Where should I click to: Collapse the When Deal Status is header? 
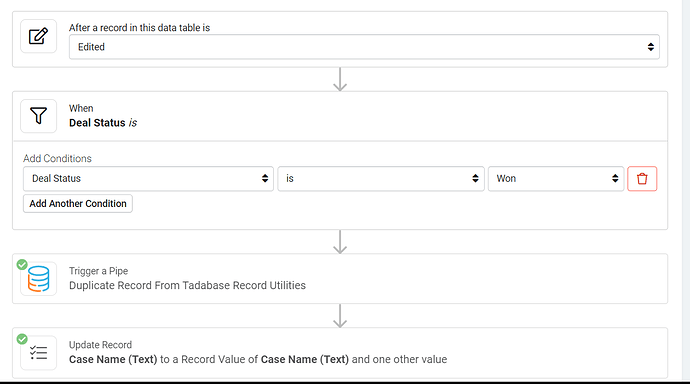tap(340, 116)
